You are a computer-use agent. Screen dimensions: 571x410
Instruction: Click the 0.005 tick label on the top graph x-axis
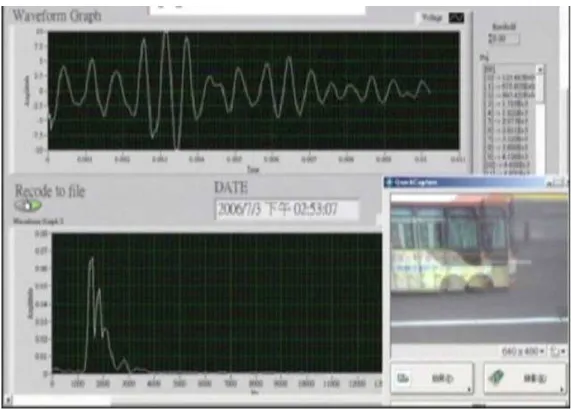(234, 159)
